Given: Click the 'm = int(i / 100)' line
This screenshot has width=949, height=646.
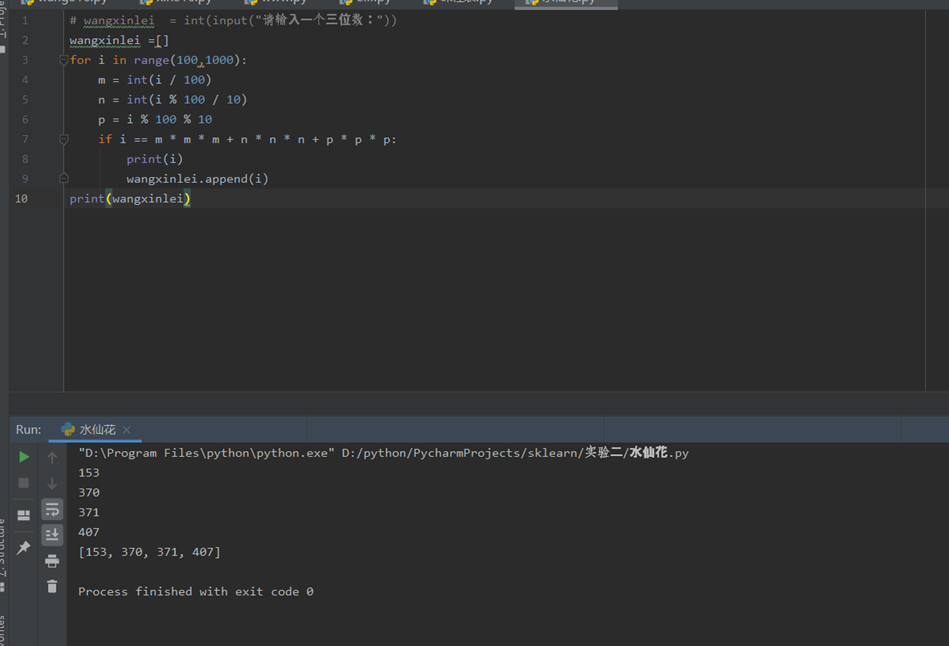Looking at the screenshot, I should [154, 80].
